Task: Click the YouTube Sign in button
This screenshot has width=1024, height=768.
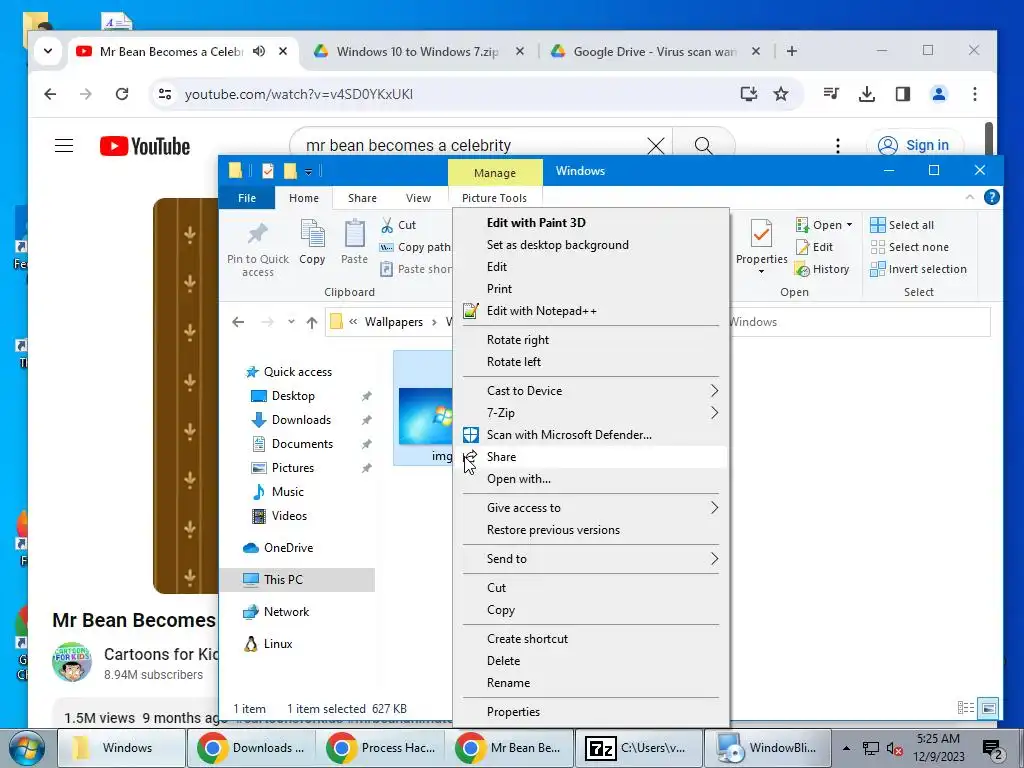Action: [x=913, y=145]
